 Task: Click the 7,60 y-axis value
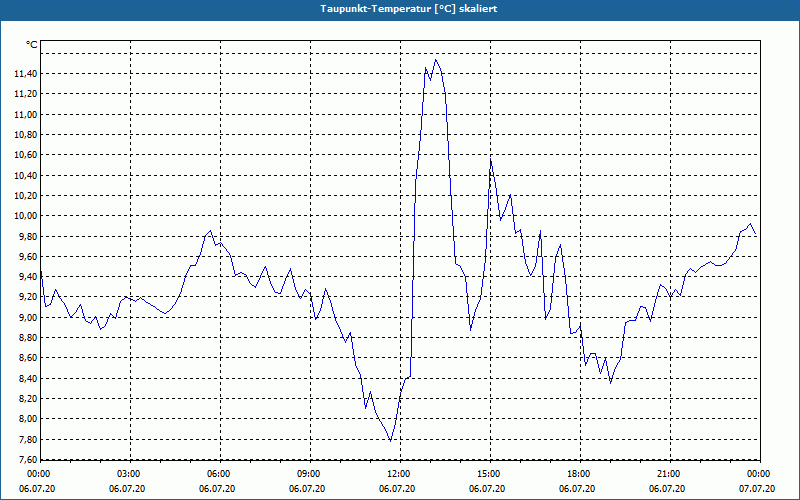coord(28,460)
